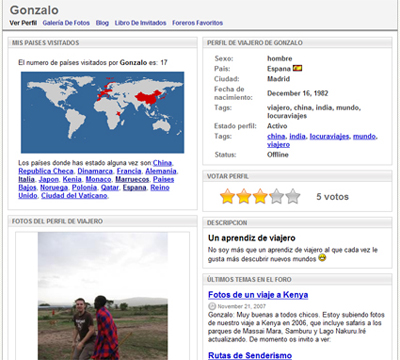Click the mundo tag link

(x=364, y=136)
